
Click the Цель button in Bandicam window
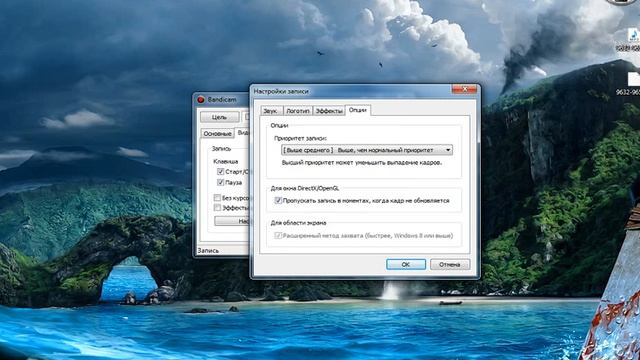point(220,117)
